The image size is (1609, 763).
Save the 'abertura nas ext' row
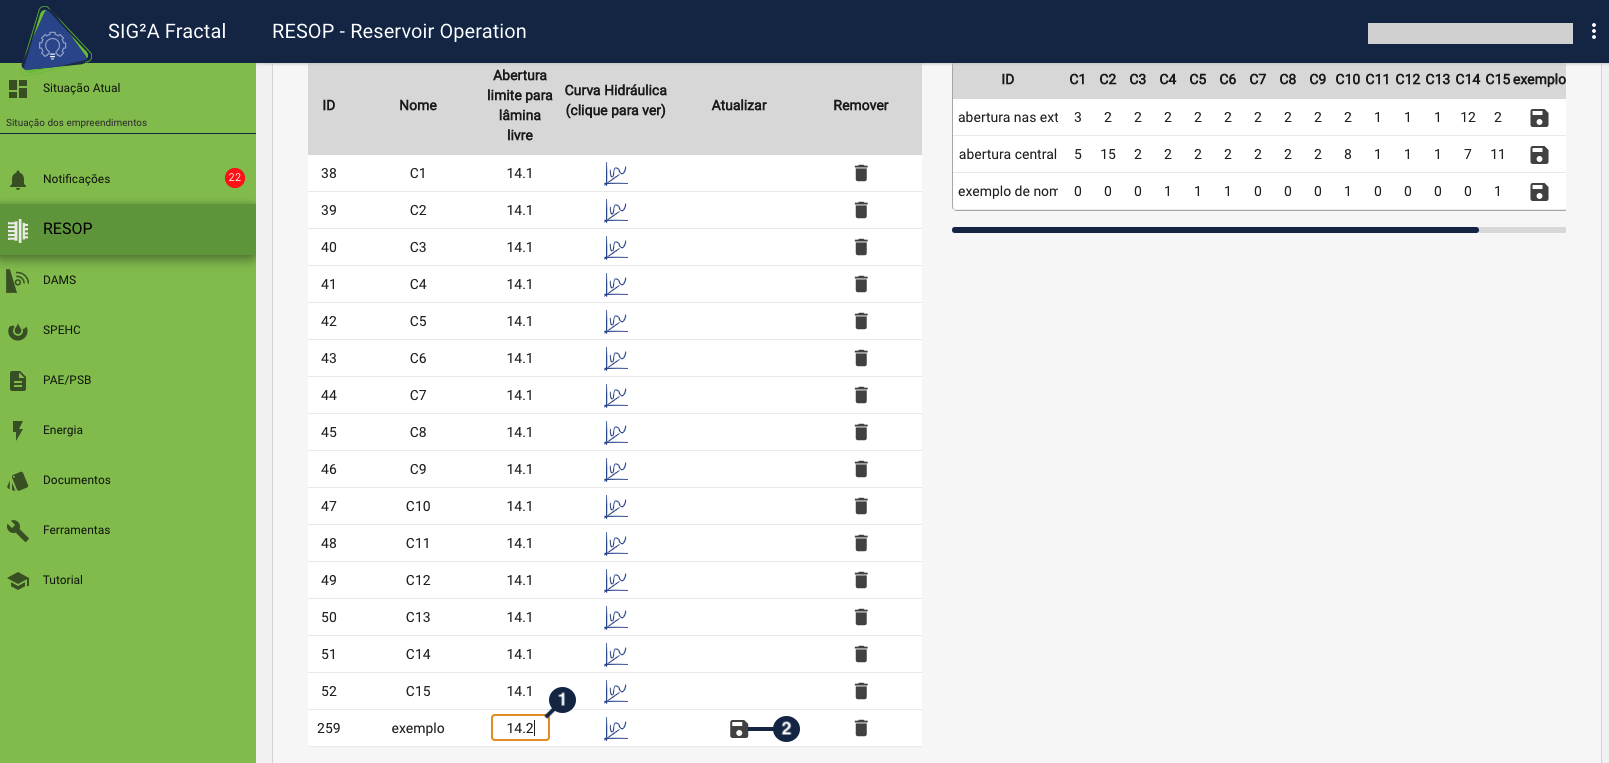1539,118
